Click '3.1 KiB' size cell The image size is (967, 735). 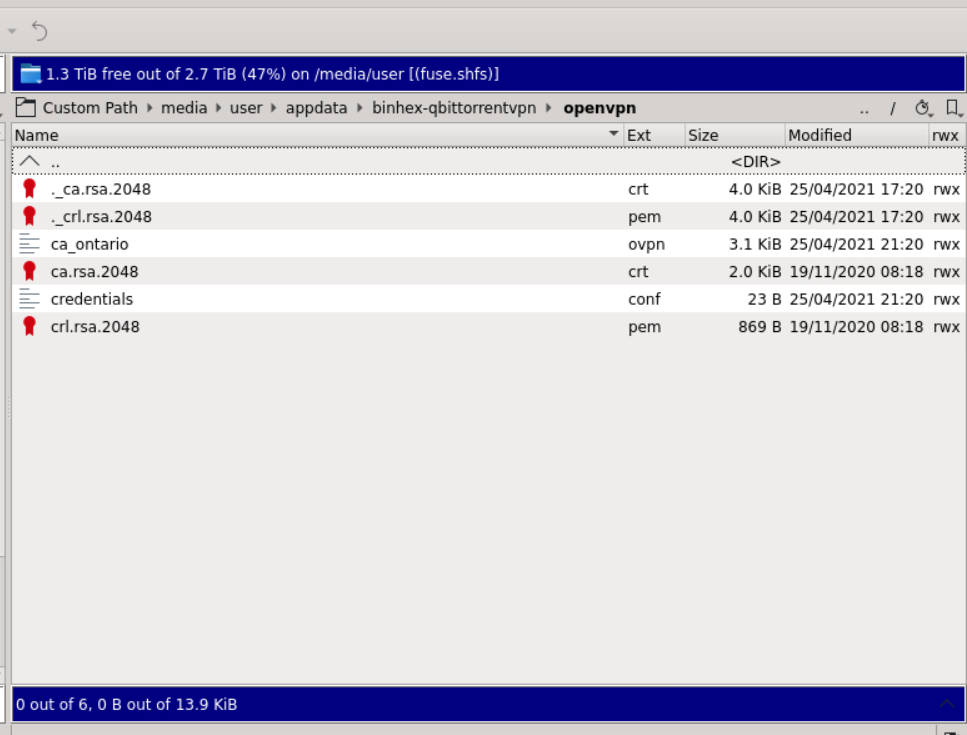(x=755, y=244)
